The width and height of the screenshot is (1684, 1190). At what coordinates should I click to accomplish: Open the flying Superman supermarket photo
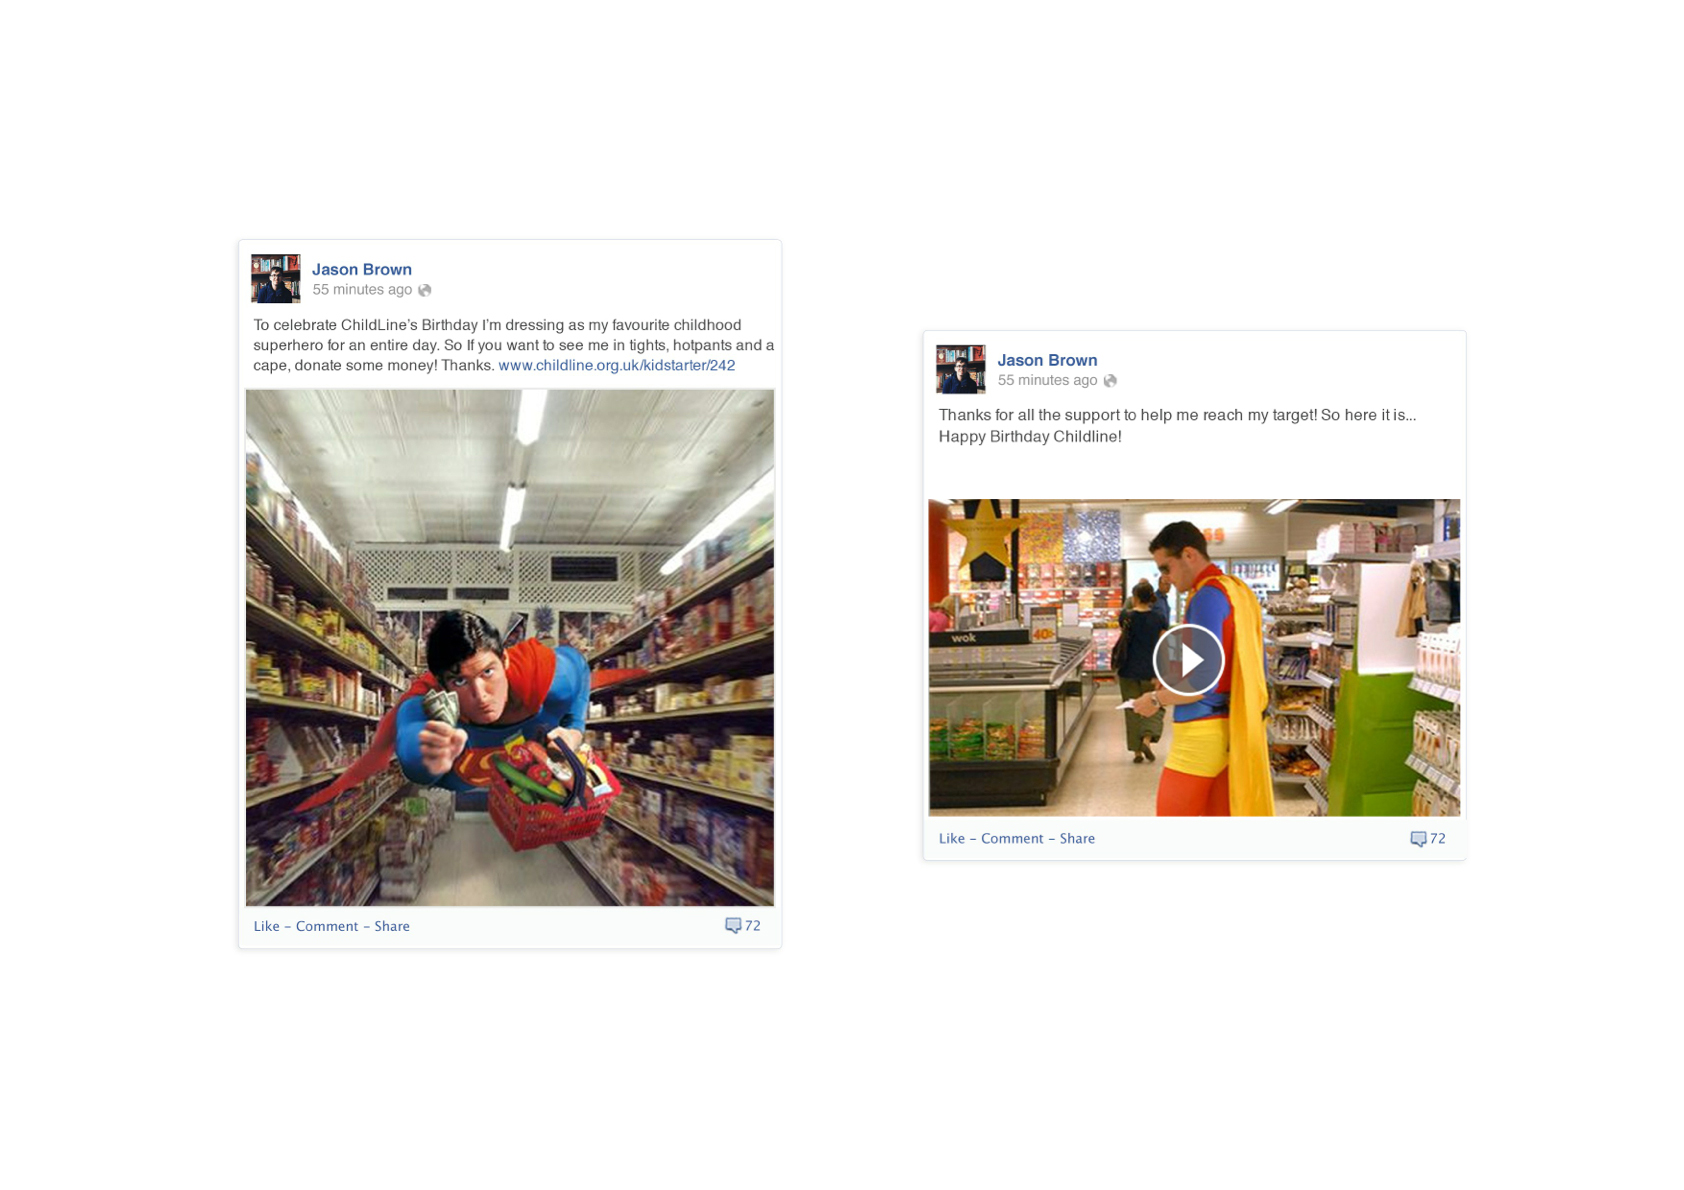[510, 648]
